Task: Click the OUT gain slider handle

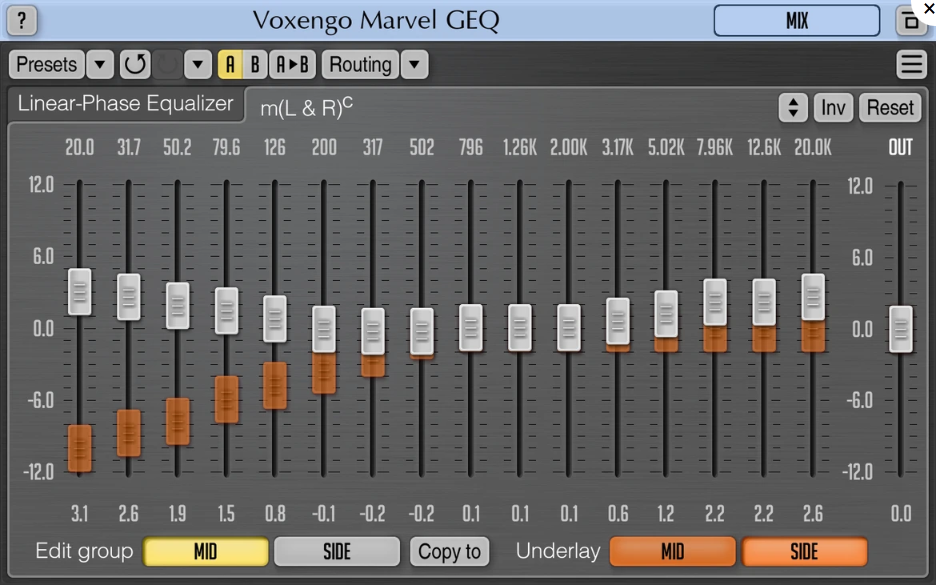Action: [x=900, y=329]
